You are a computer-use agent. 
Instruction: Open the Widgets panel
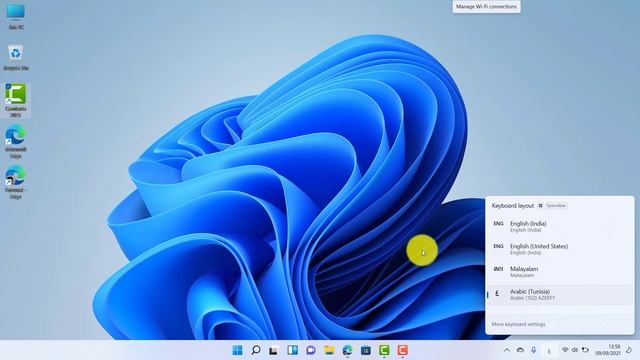(293, 350)
